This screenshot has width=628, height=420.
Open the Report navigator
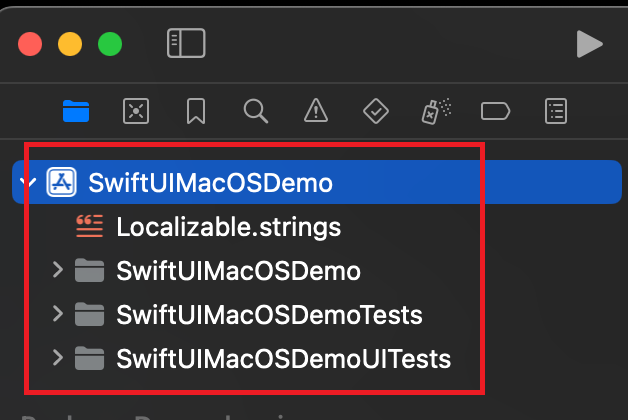coord(555,110)
